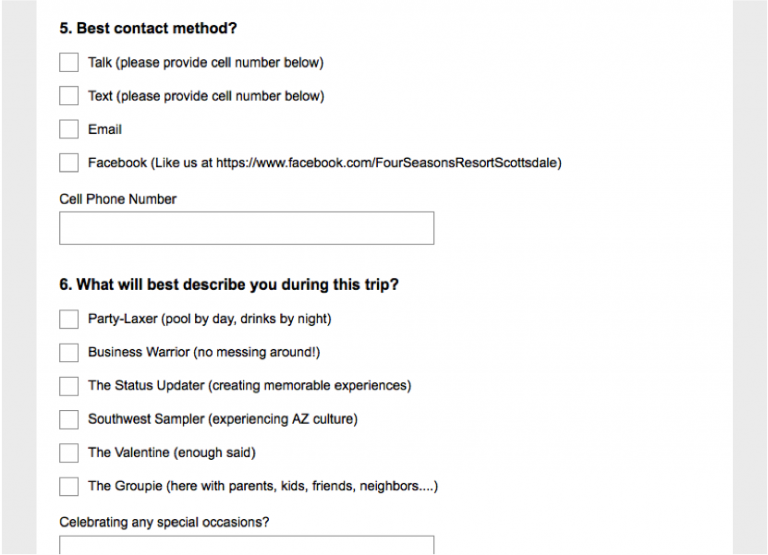Tick The Valentine checkbox

point(69,453)
